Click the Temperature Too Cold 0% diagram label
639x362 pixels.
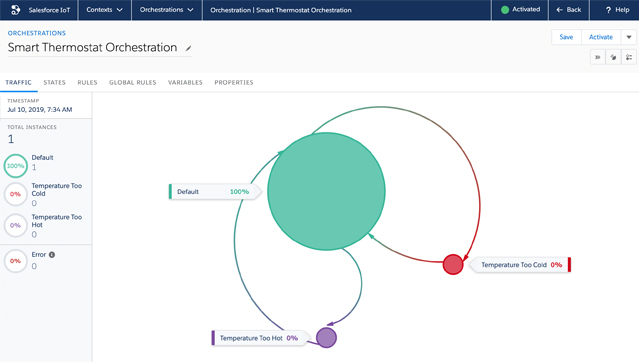point(520,265)
